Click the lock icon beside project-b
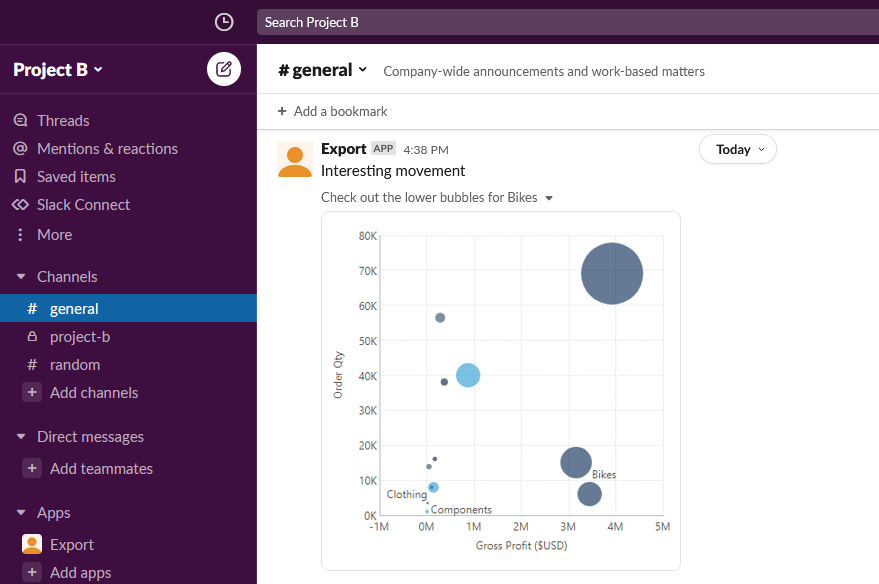The height and width of the screenshot is (584, 879). point(32,336)
